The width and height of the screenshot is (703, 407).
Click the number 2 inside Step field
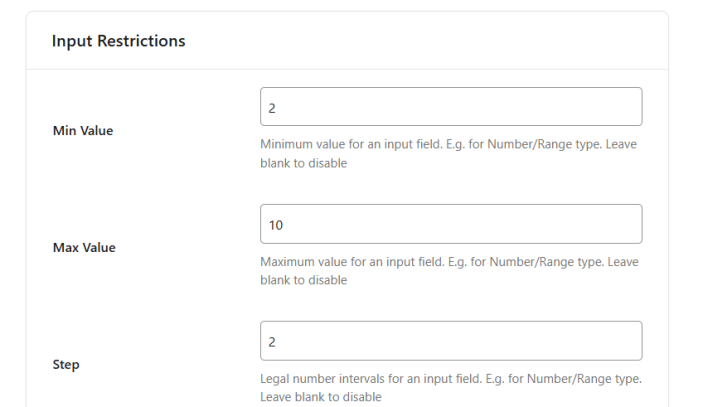(272, 342)
